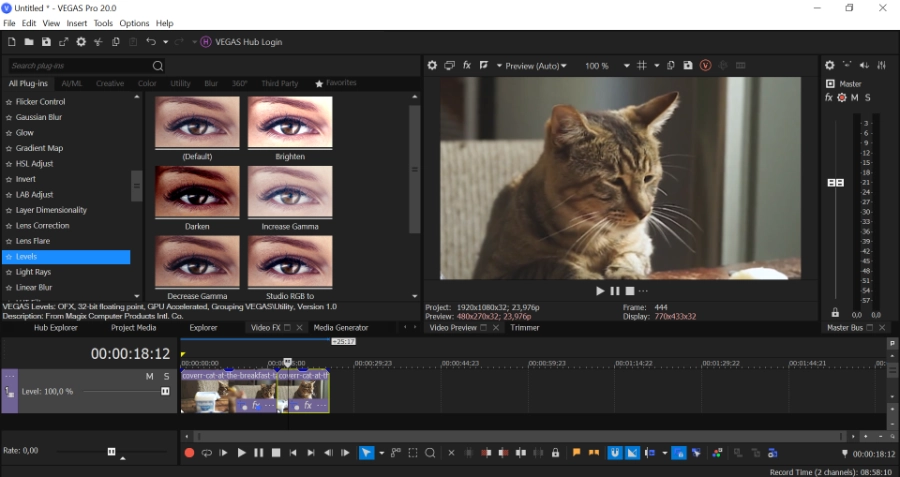900x477 pixels.
Task: Create a new project with the New icon
Action: (x=11, y=42)
